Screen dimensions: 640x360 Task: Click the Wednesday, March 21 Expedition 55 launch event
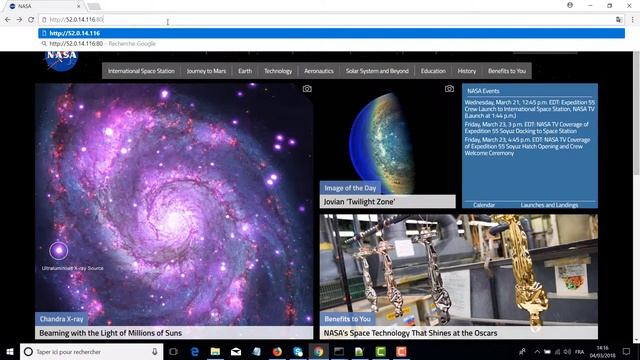point(529,109)
